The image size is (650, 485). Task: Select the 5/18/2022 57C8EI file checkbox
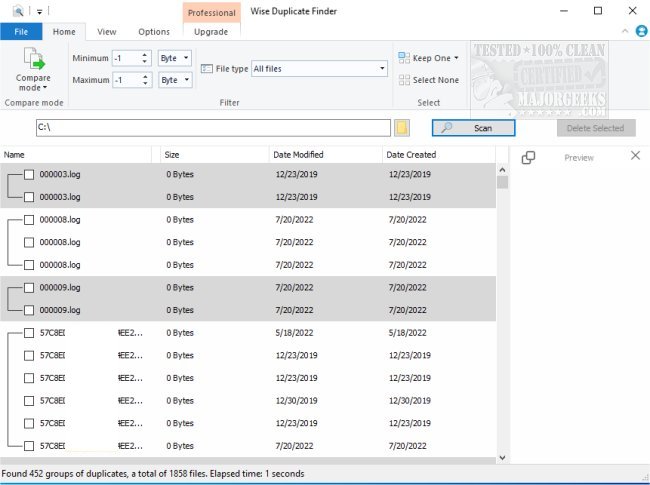[29, 333]
